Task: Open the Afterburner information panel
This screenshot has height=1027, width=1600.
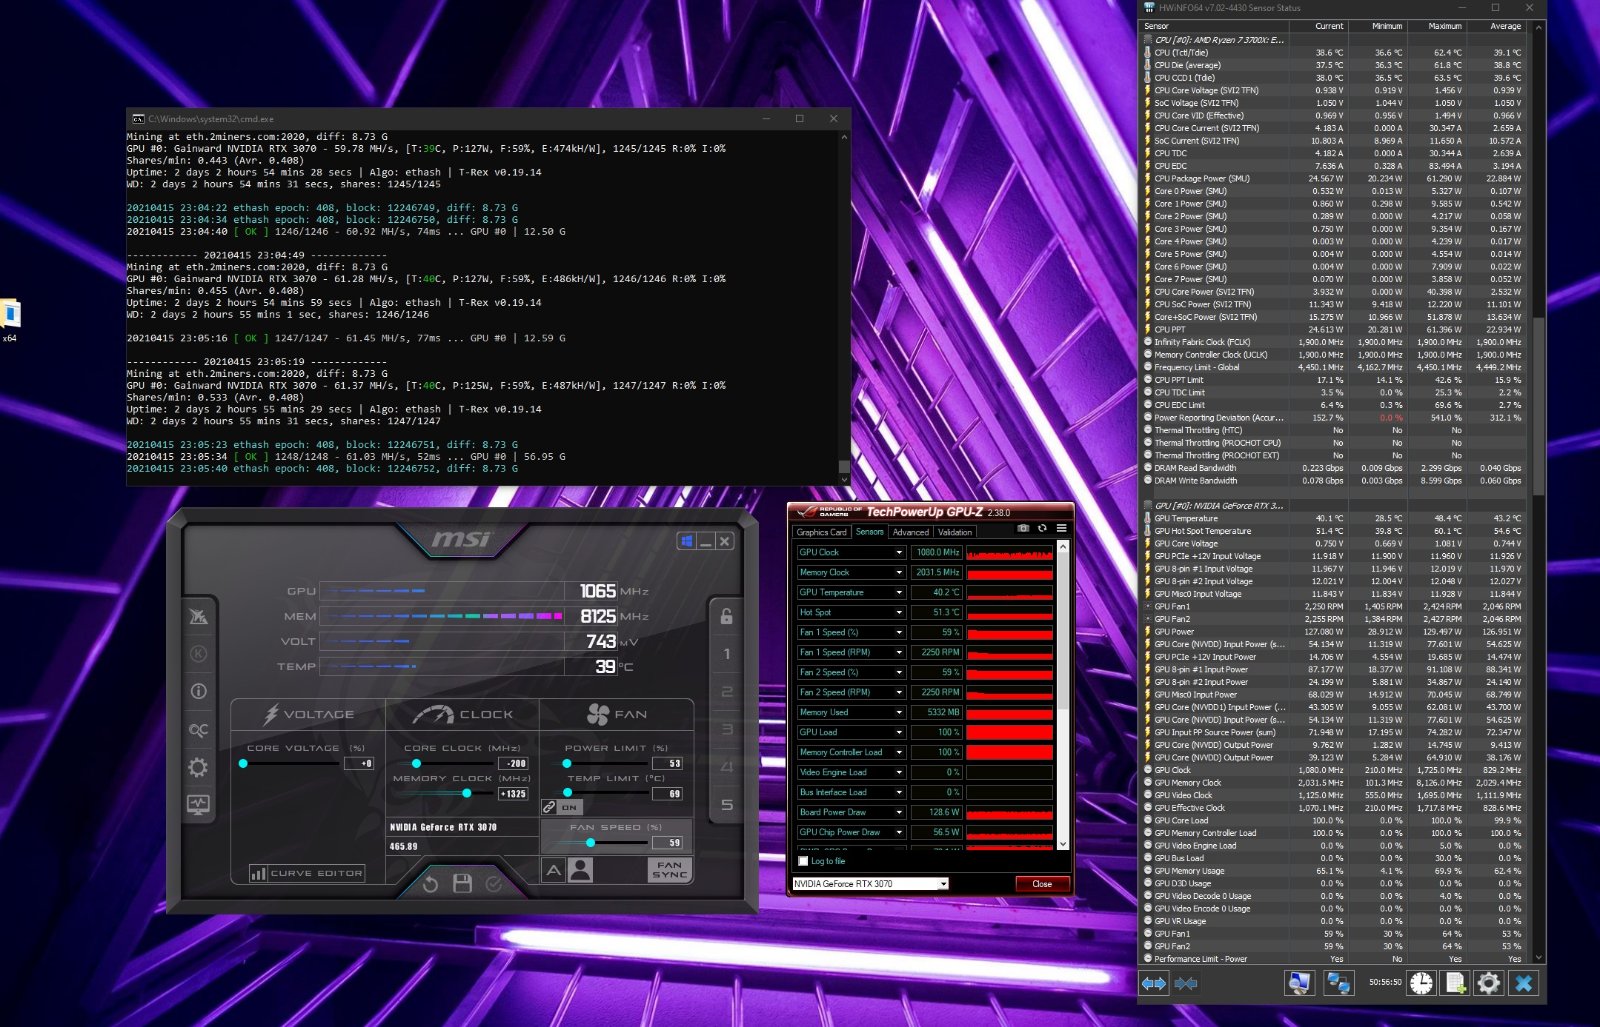Action: click(198, 691)
